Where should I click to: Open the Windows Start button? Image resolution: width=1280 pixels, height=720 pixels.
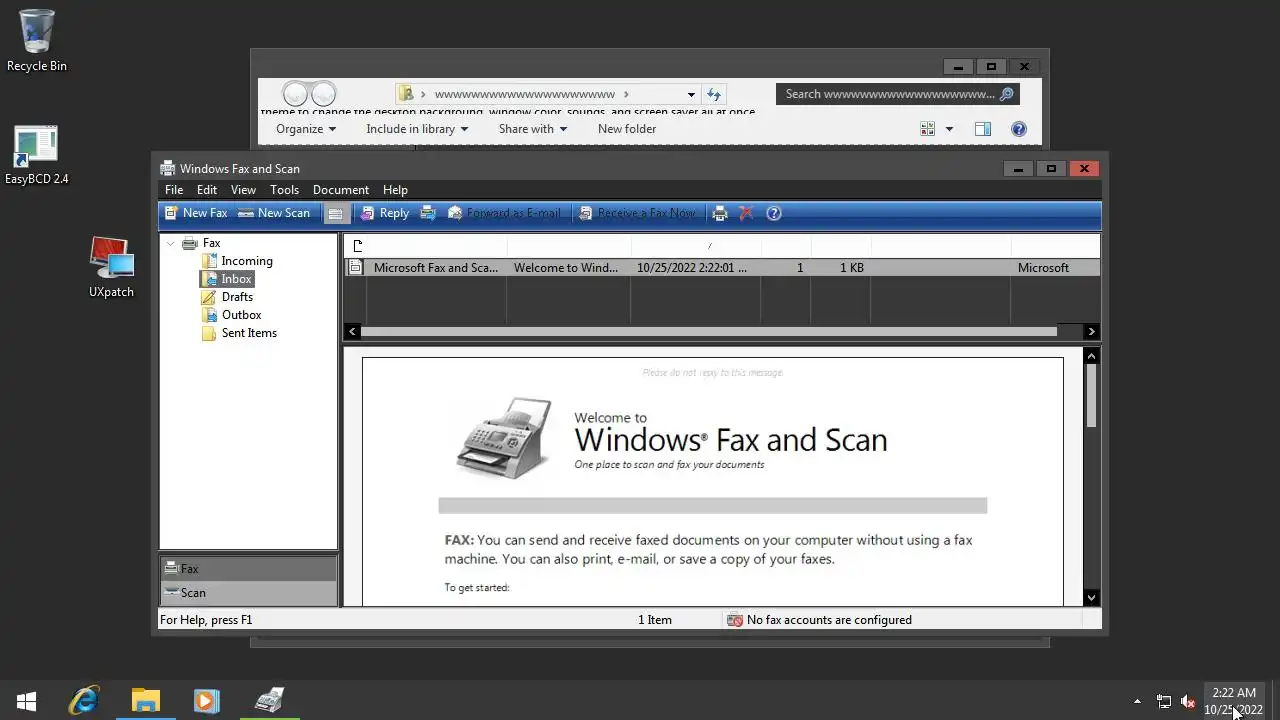(x=27, y=701)
